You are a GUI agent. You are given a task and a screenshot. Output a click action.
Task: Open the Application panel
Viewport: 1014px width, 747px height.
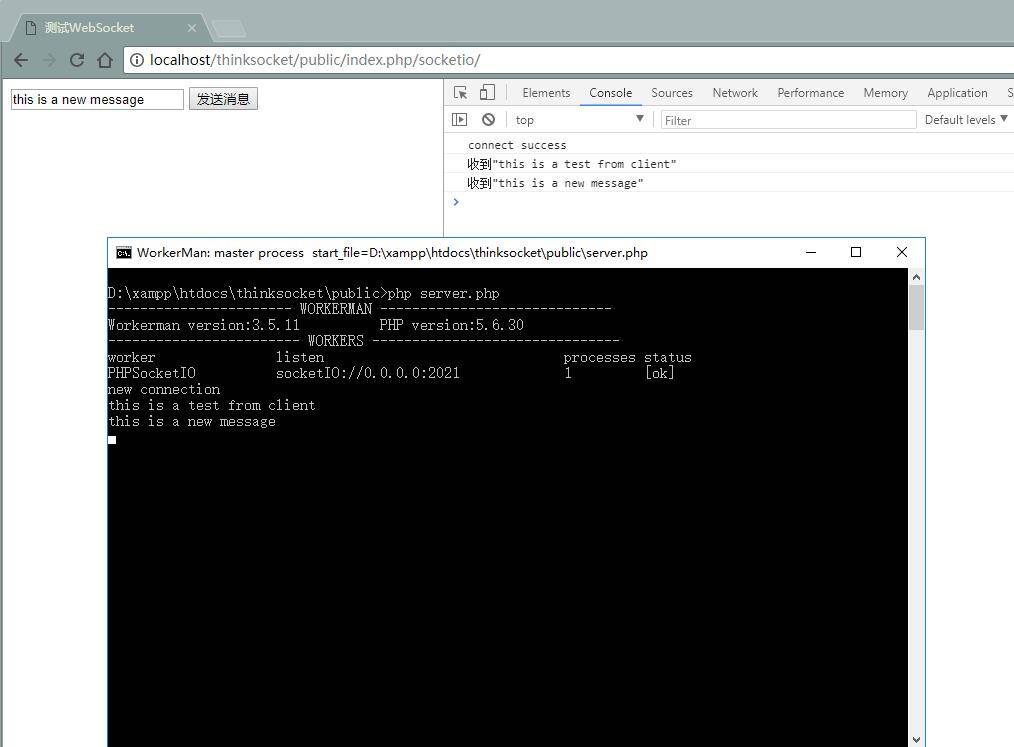tap(957, 93)
